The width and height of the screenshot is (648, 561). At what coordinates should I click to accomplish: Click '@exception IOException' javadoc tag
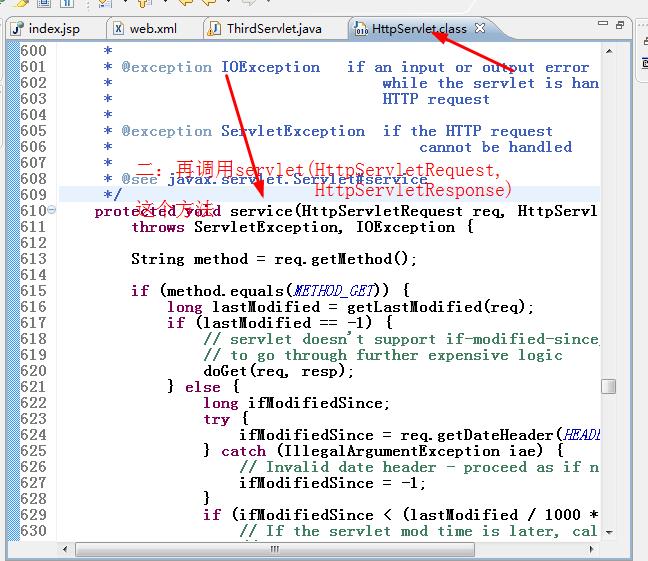(x=221, y=67)
